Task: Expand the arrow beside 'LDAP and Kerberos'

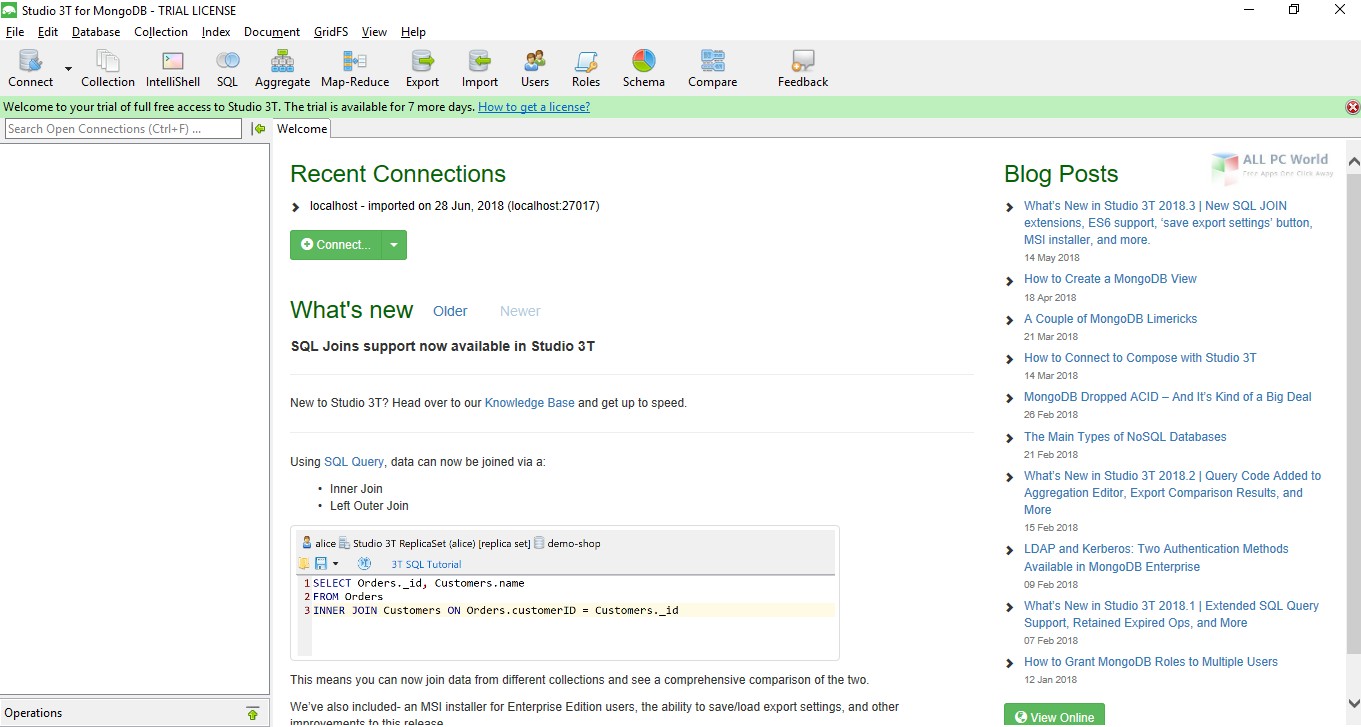Action: [x=1010, y=551]
